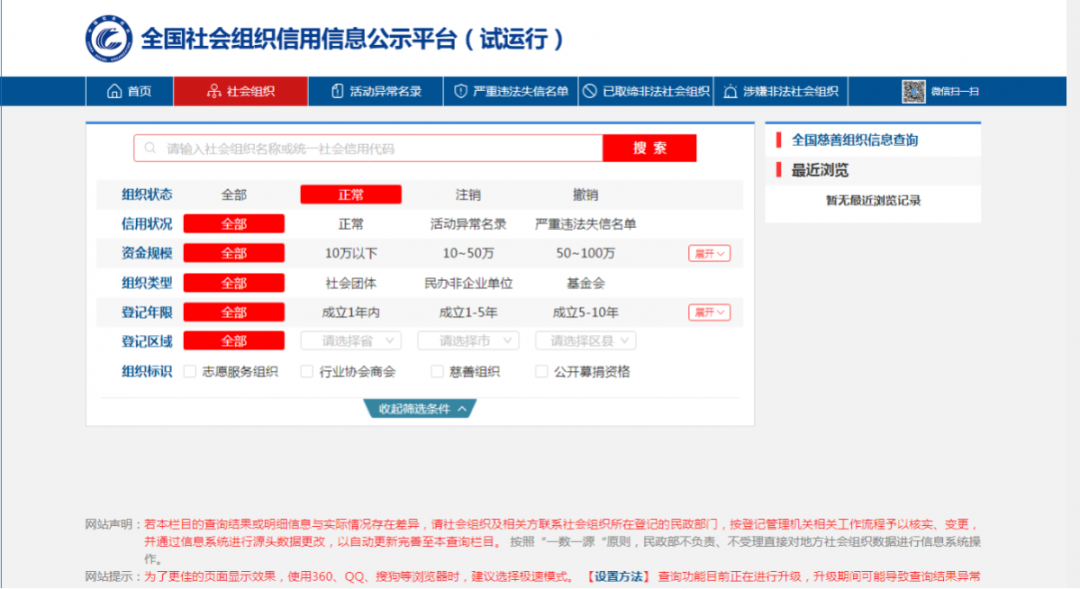Select 注销 under 组织状态
1080x589 pixels.
tap(467, 195)
